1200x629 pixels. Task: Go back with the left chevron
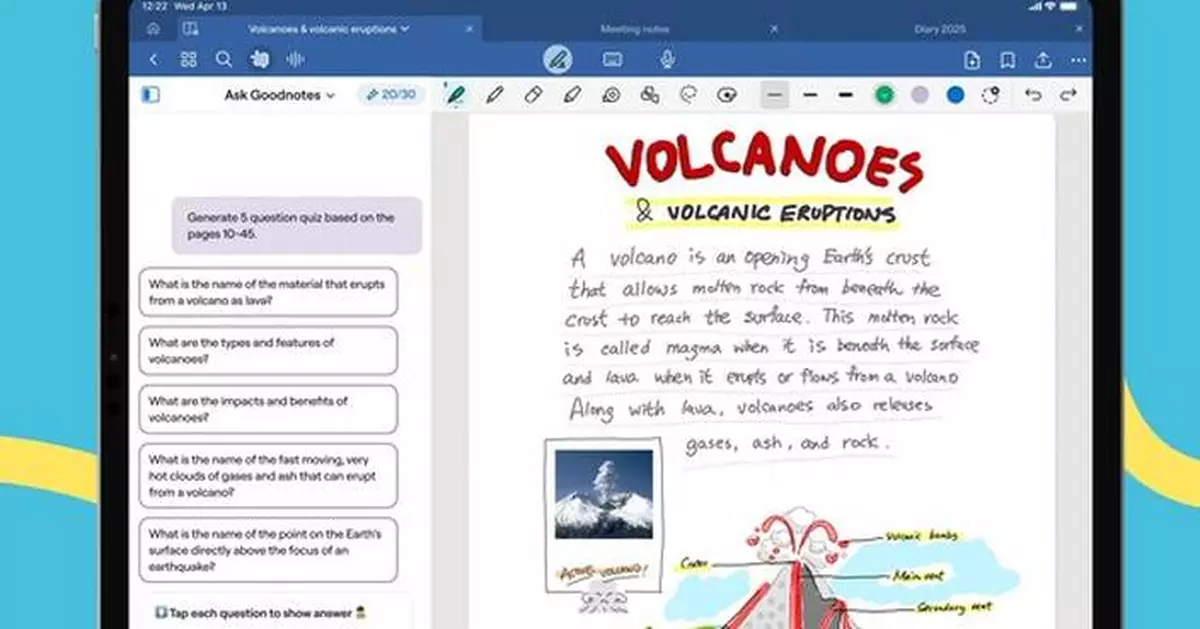pyautogui.click(x=153, y=60)
